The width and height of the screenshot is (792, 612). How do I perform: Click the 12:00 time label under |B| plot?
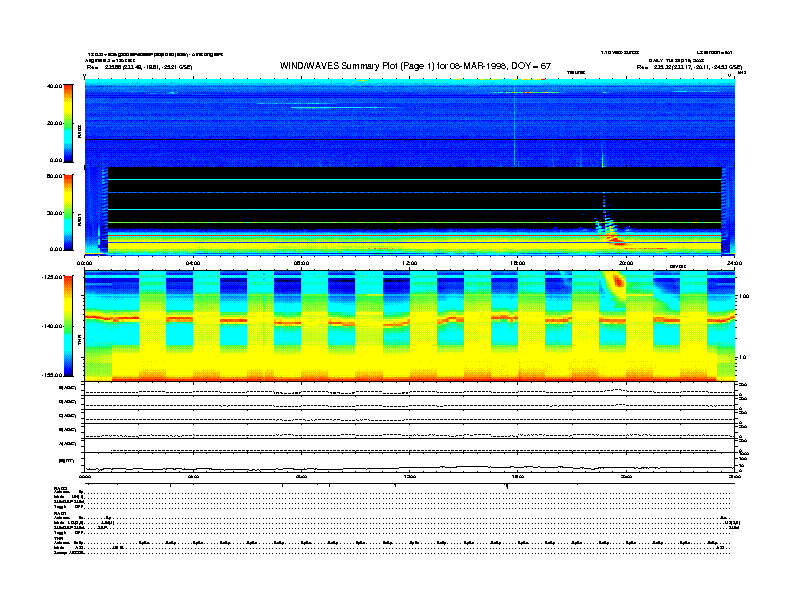(x=410, y=476)
